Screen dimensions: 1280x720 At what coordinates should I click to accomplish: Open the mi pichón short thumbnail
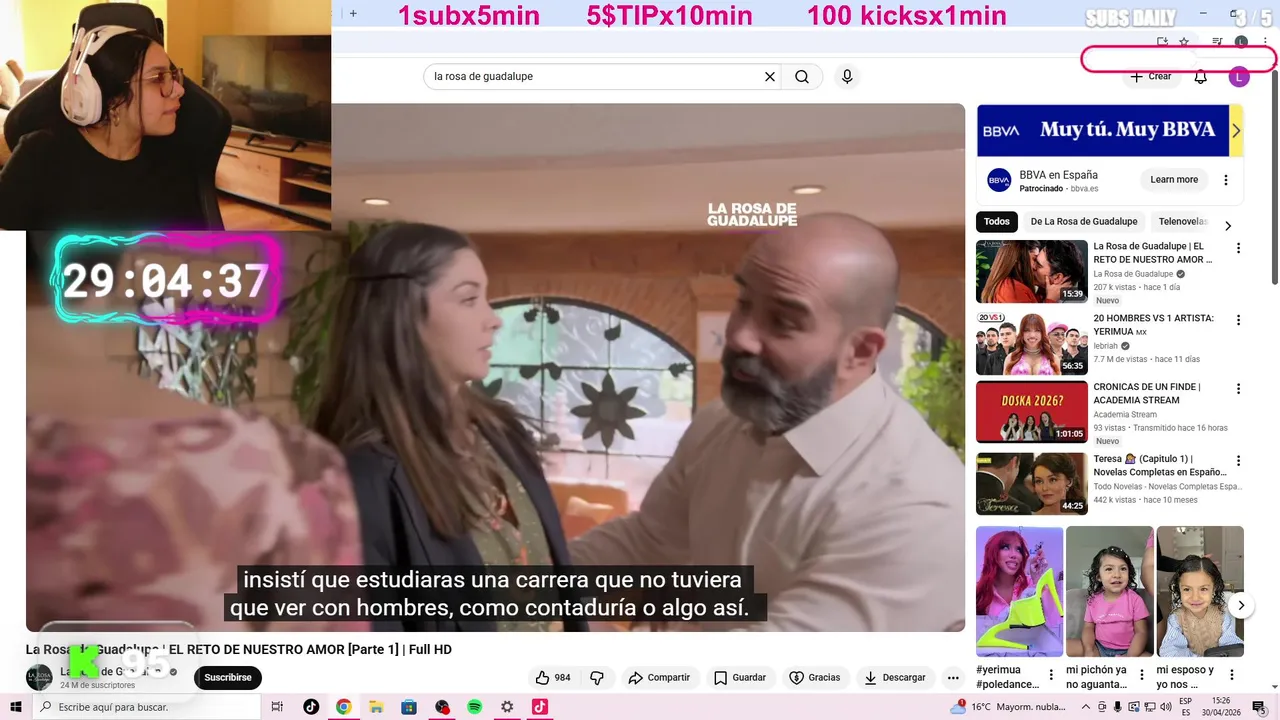click(x=1110, y=592)
